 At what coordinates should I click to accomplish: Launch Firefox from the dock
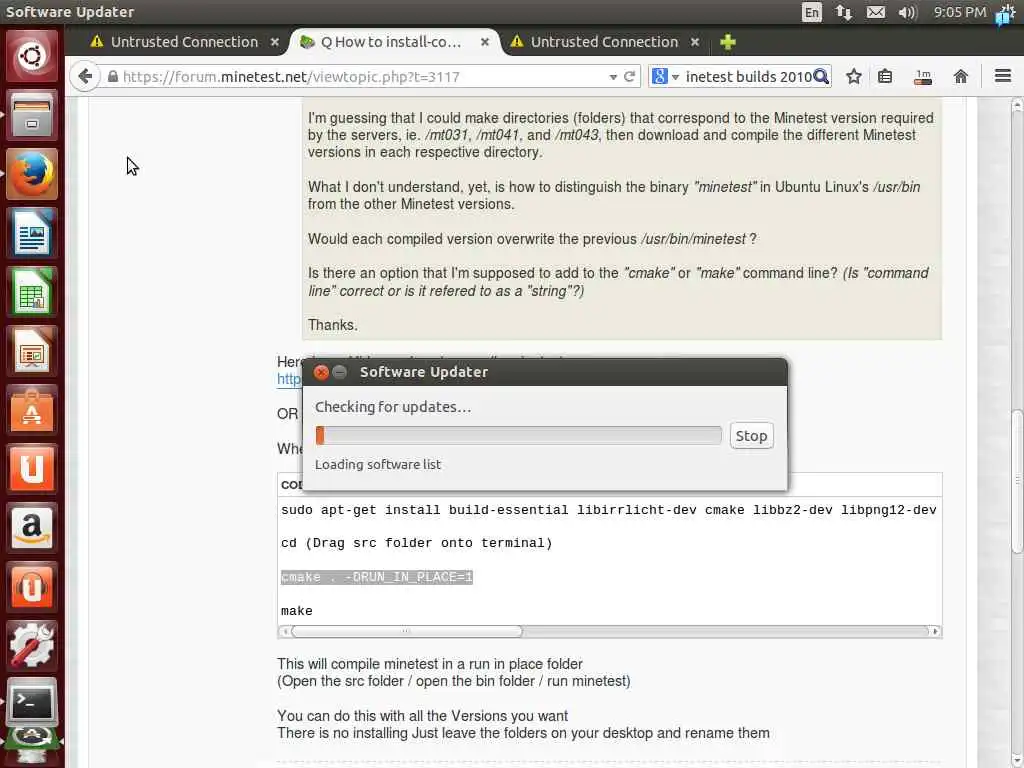tap(31, 174)
